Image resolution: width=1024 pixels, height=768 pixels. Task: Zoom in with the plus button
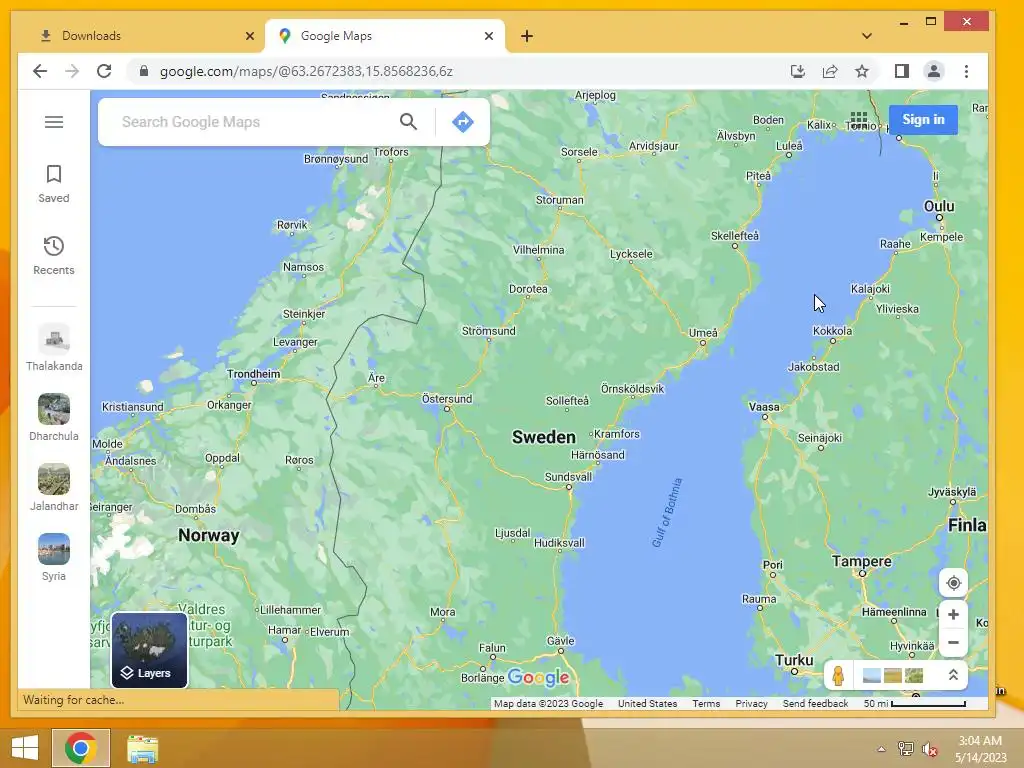tap(953, 615)
